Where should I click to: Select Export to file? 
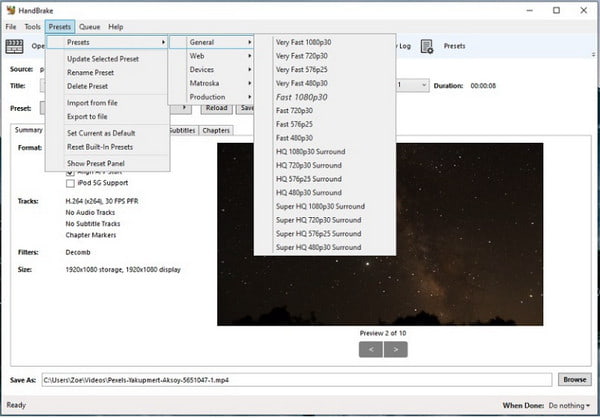tap(107, 117)
